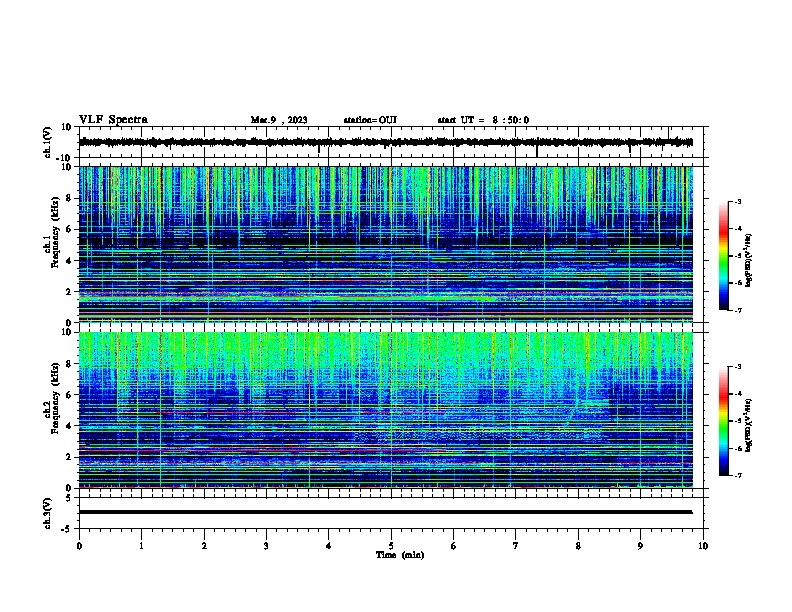Click the ch.2 colorbar log(PSD) label

click(748, 426)
